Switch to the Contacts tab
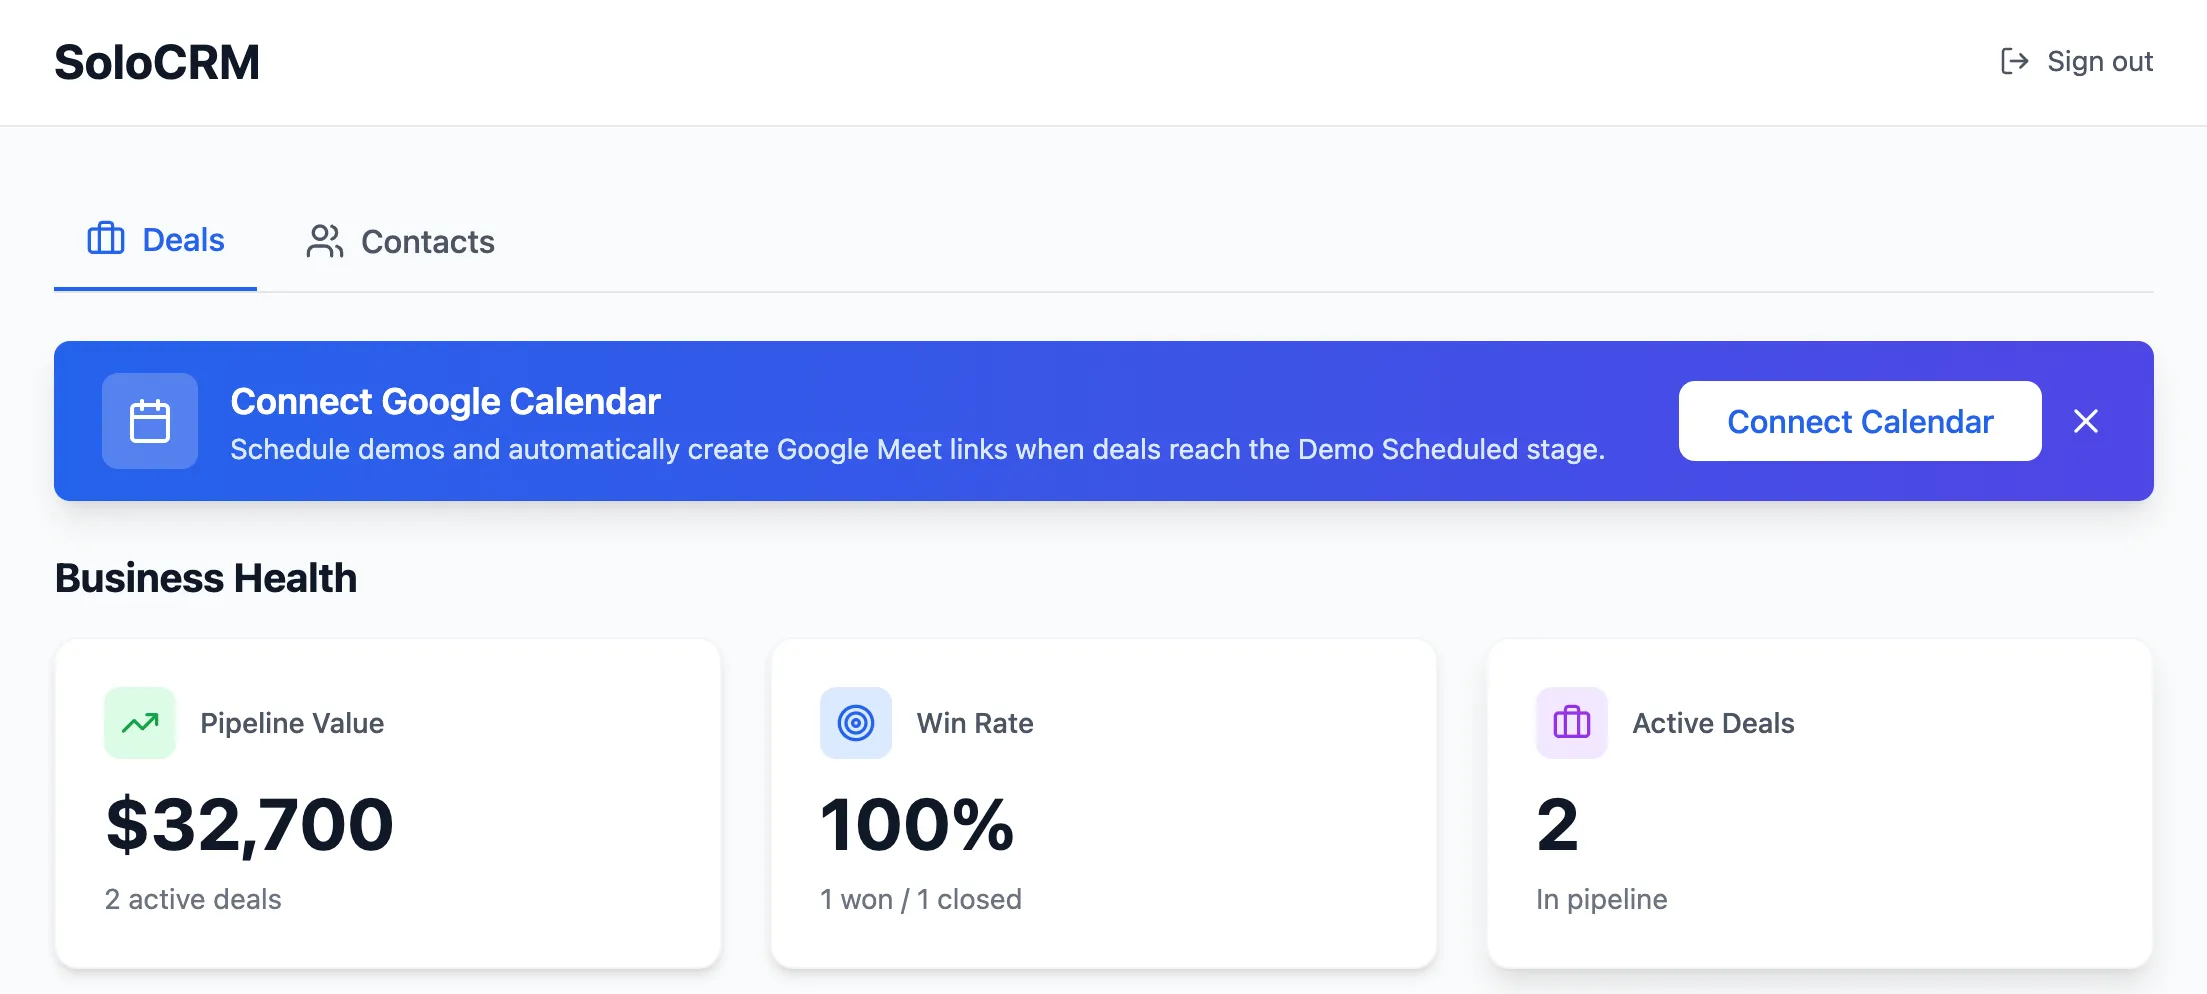The height and width of the screenshot is (994, 2207). 428,241
